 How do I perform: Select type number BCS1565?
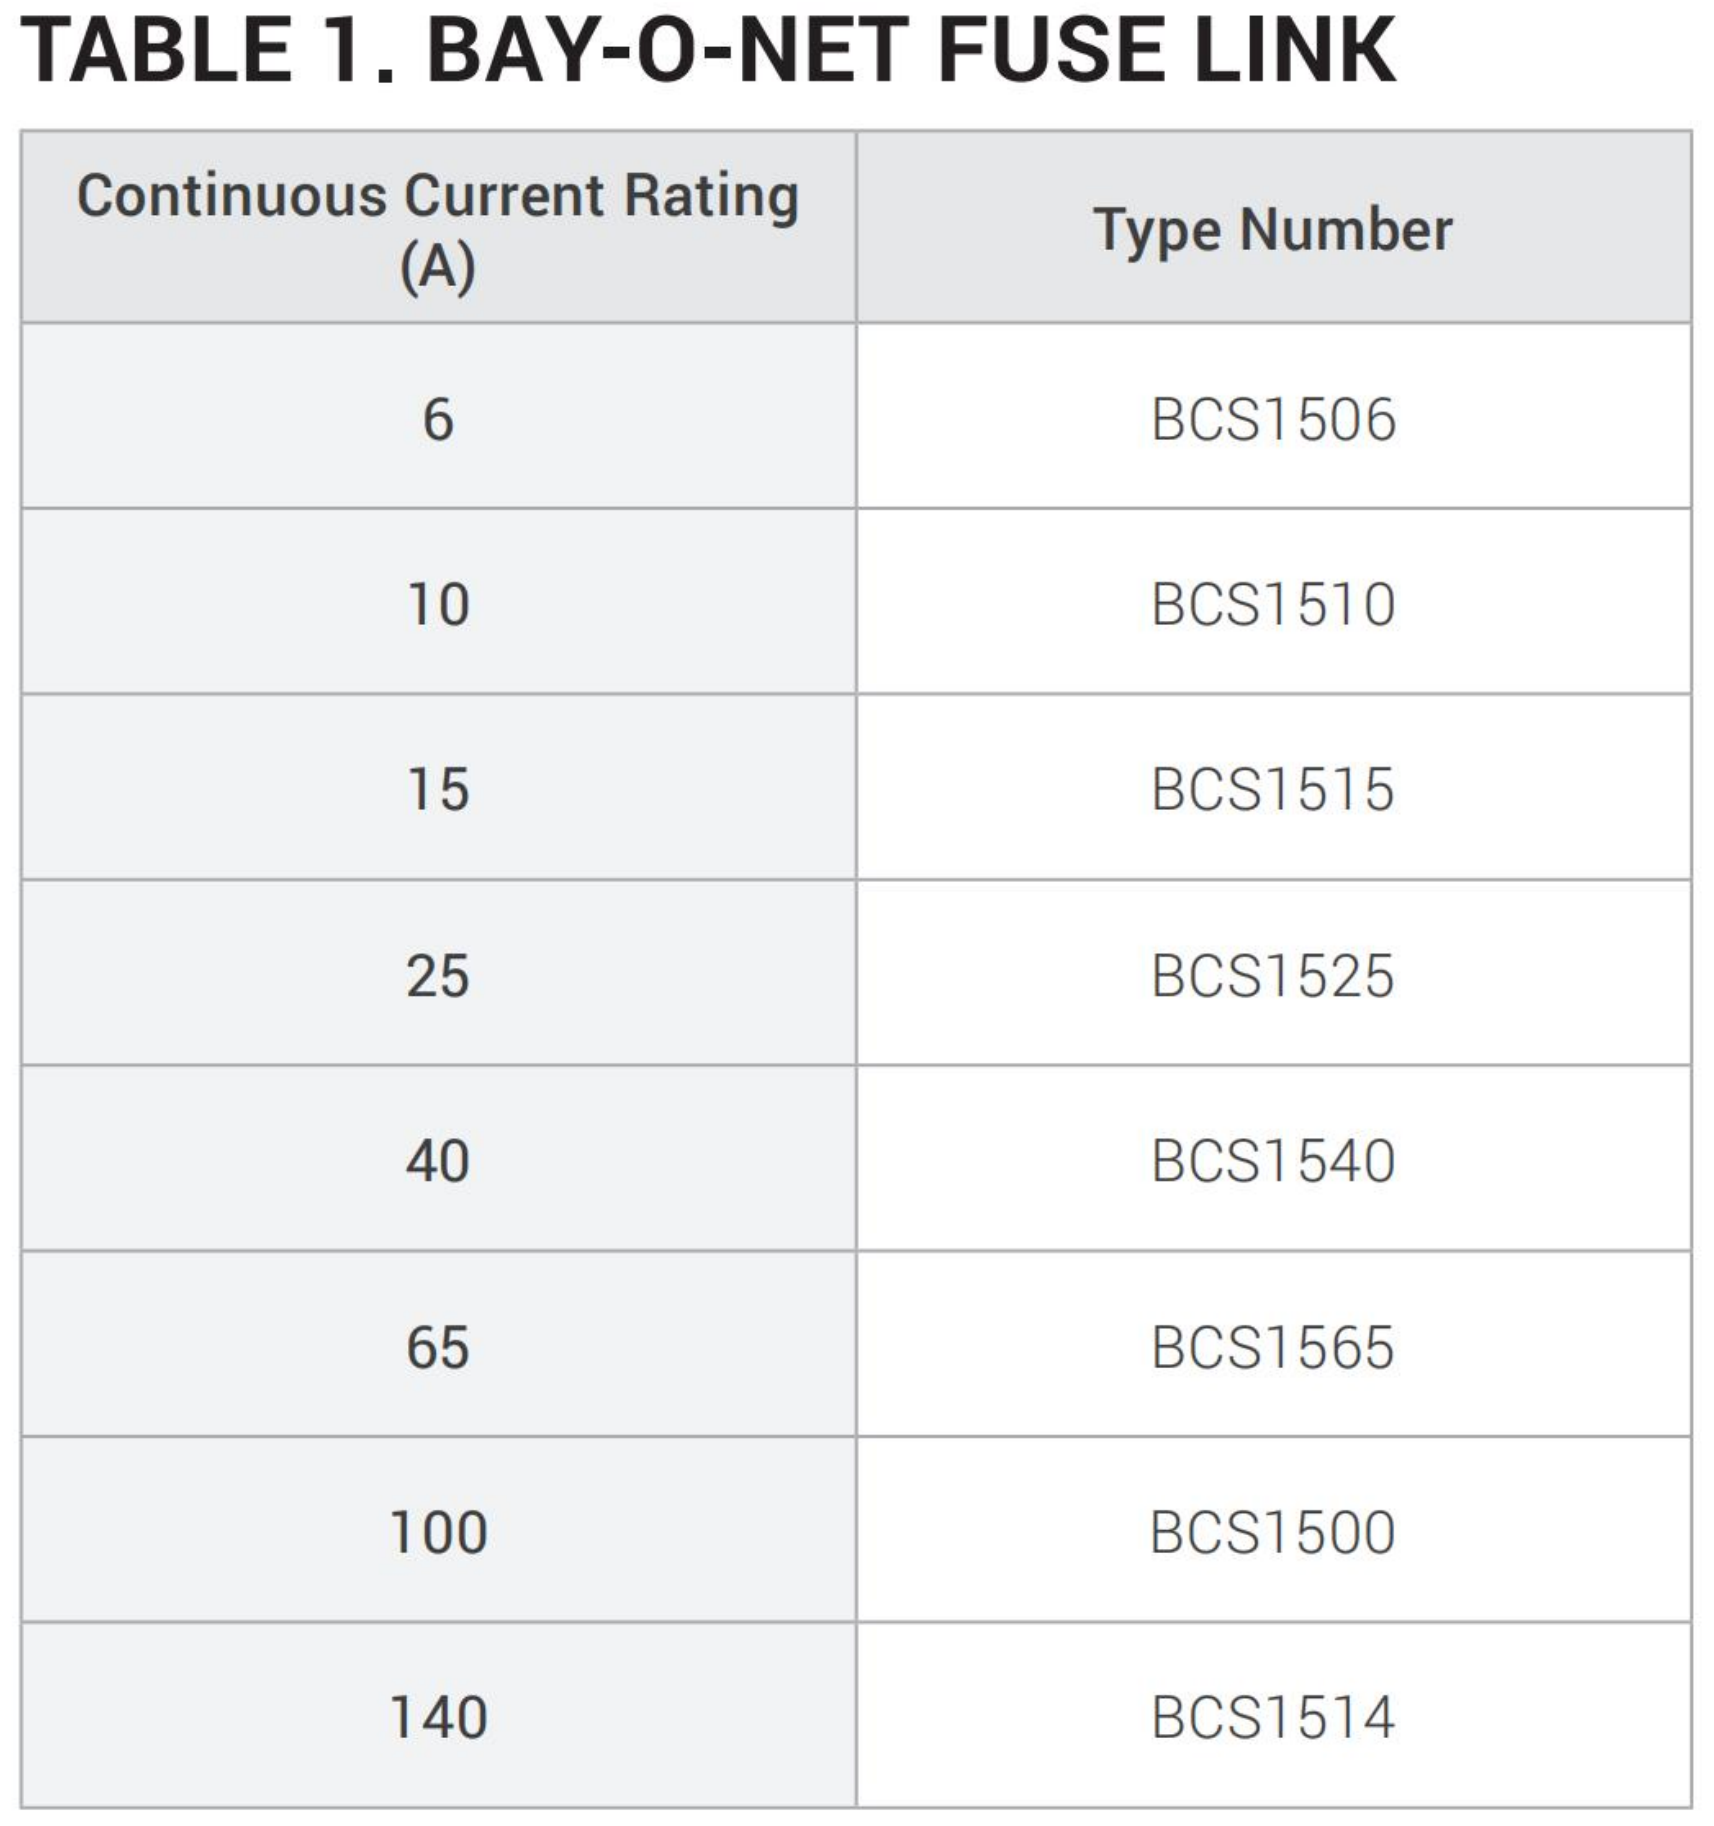point(1272,1347)
